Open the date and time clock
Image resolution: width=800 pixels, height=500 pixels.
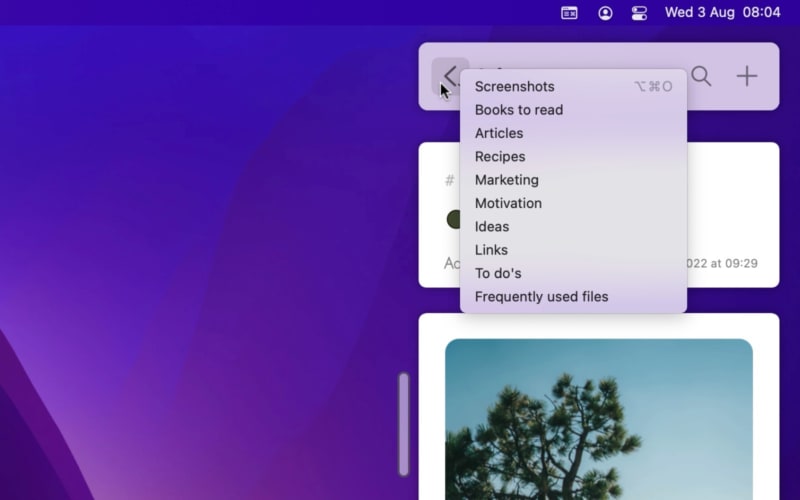pyautogui.click(x=722, y=12)
